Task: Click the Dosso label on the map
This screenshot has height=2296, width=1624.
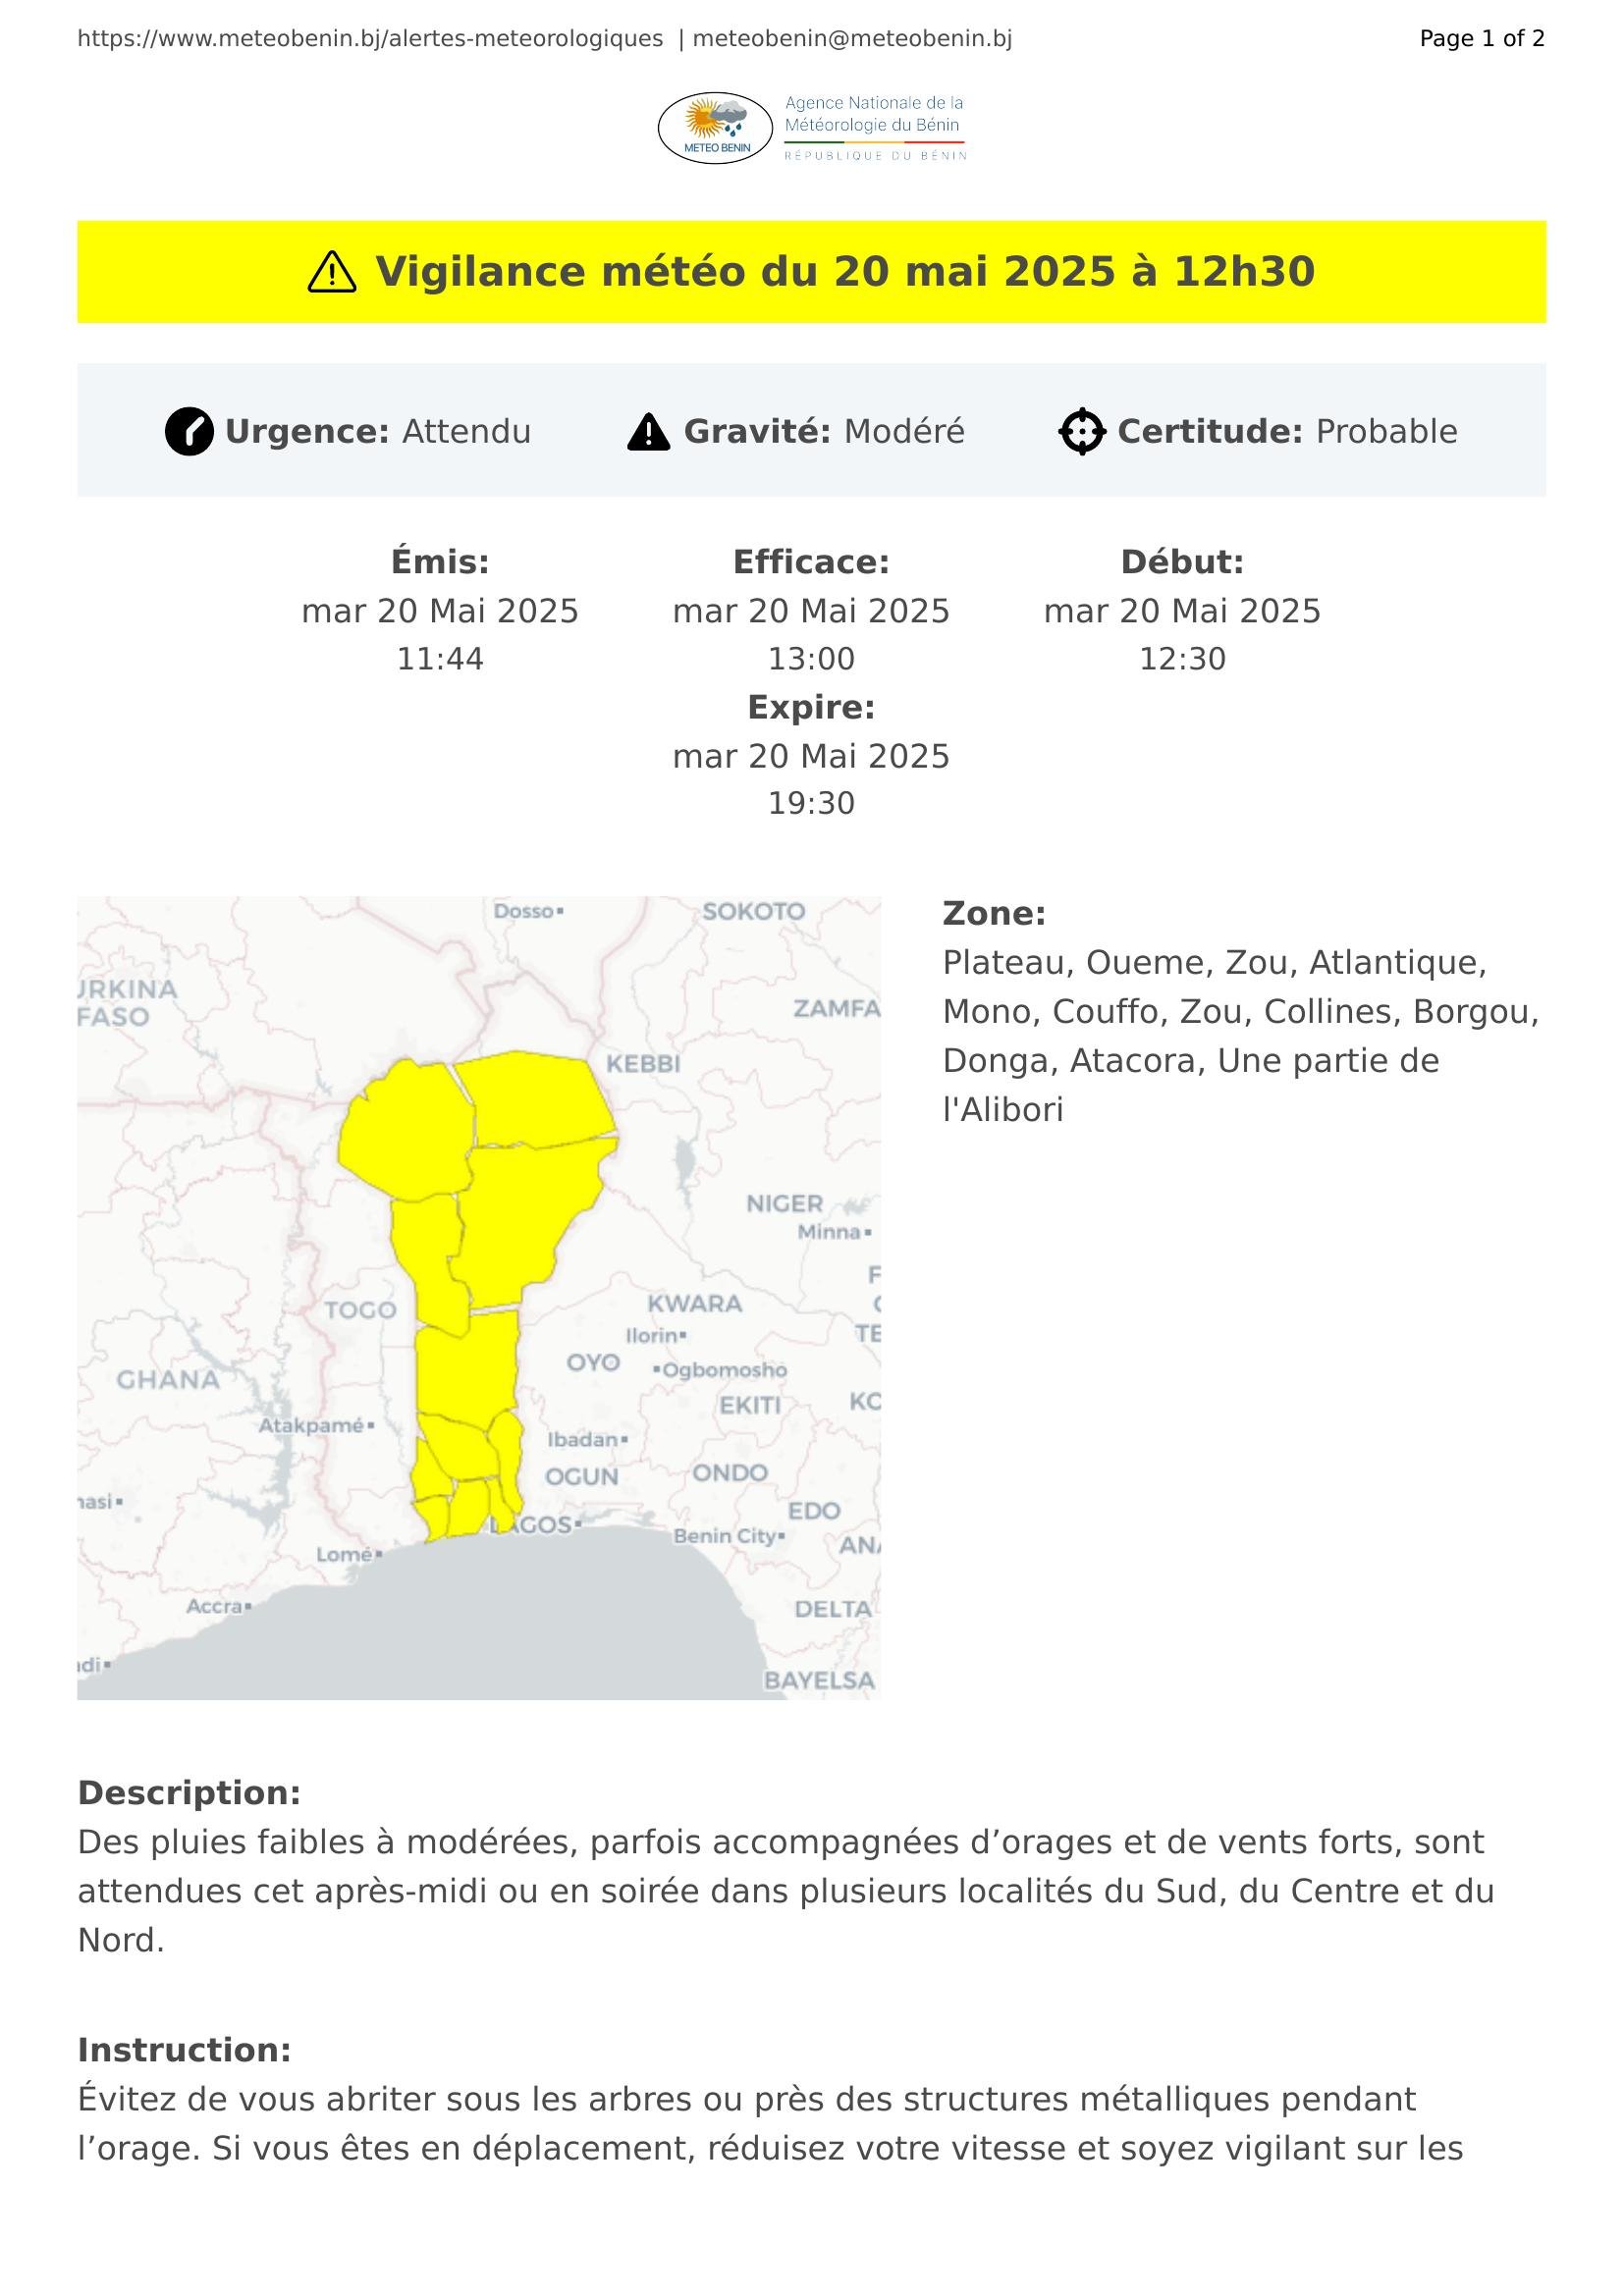Action: [x=524, y=911]
